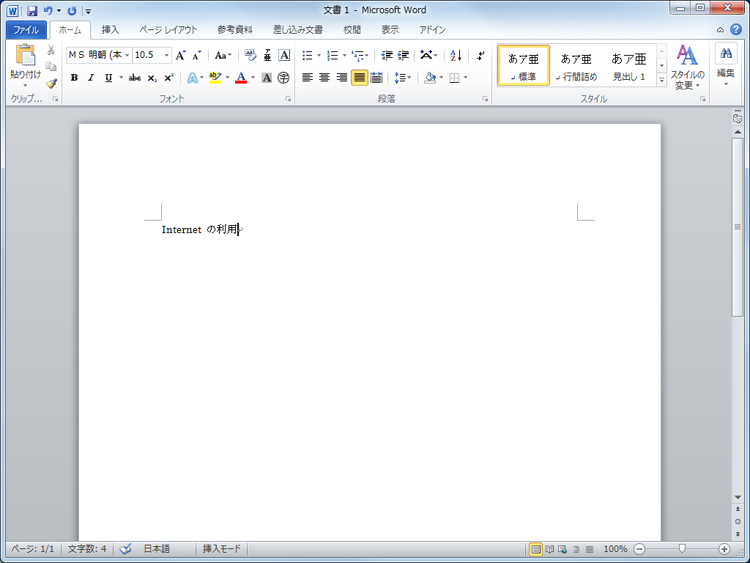Switch to Outline view
Screen dimensions: 750x563
(576, 549)
